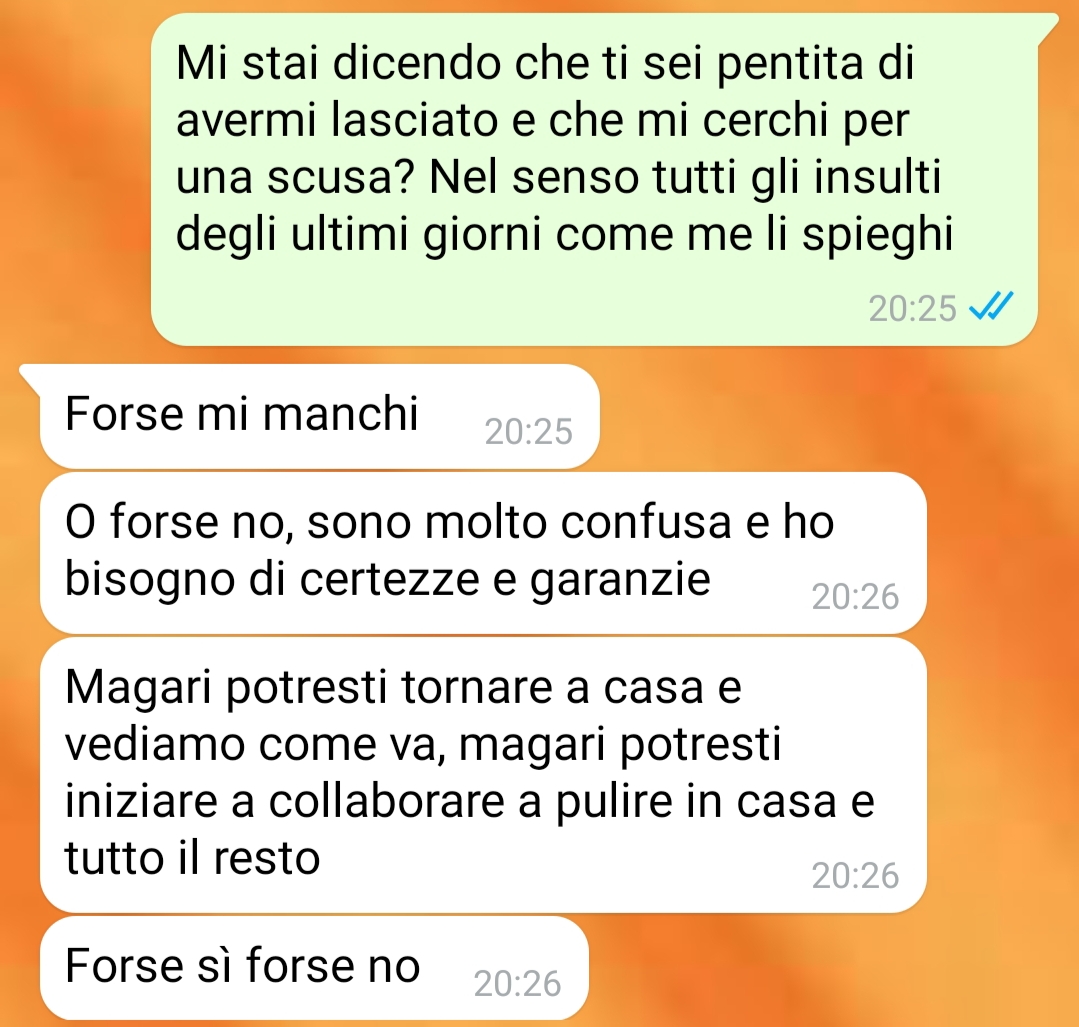Click the word "collaborare" in the long received message
Image resolution: width=1079 pixels, height=1027 pixels.
coord(387,801)
